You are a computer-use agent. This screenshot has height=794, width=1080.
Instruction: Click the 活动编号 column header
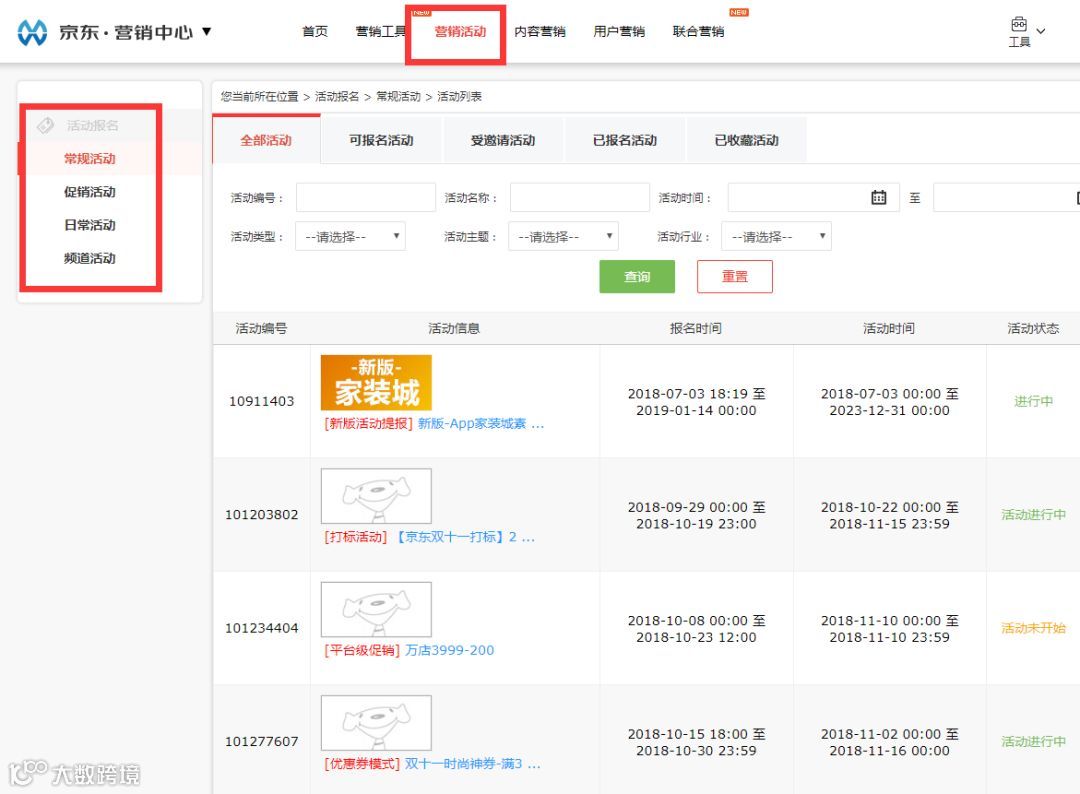tap(261, 328)
